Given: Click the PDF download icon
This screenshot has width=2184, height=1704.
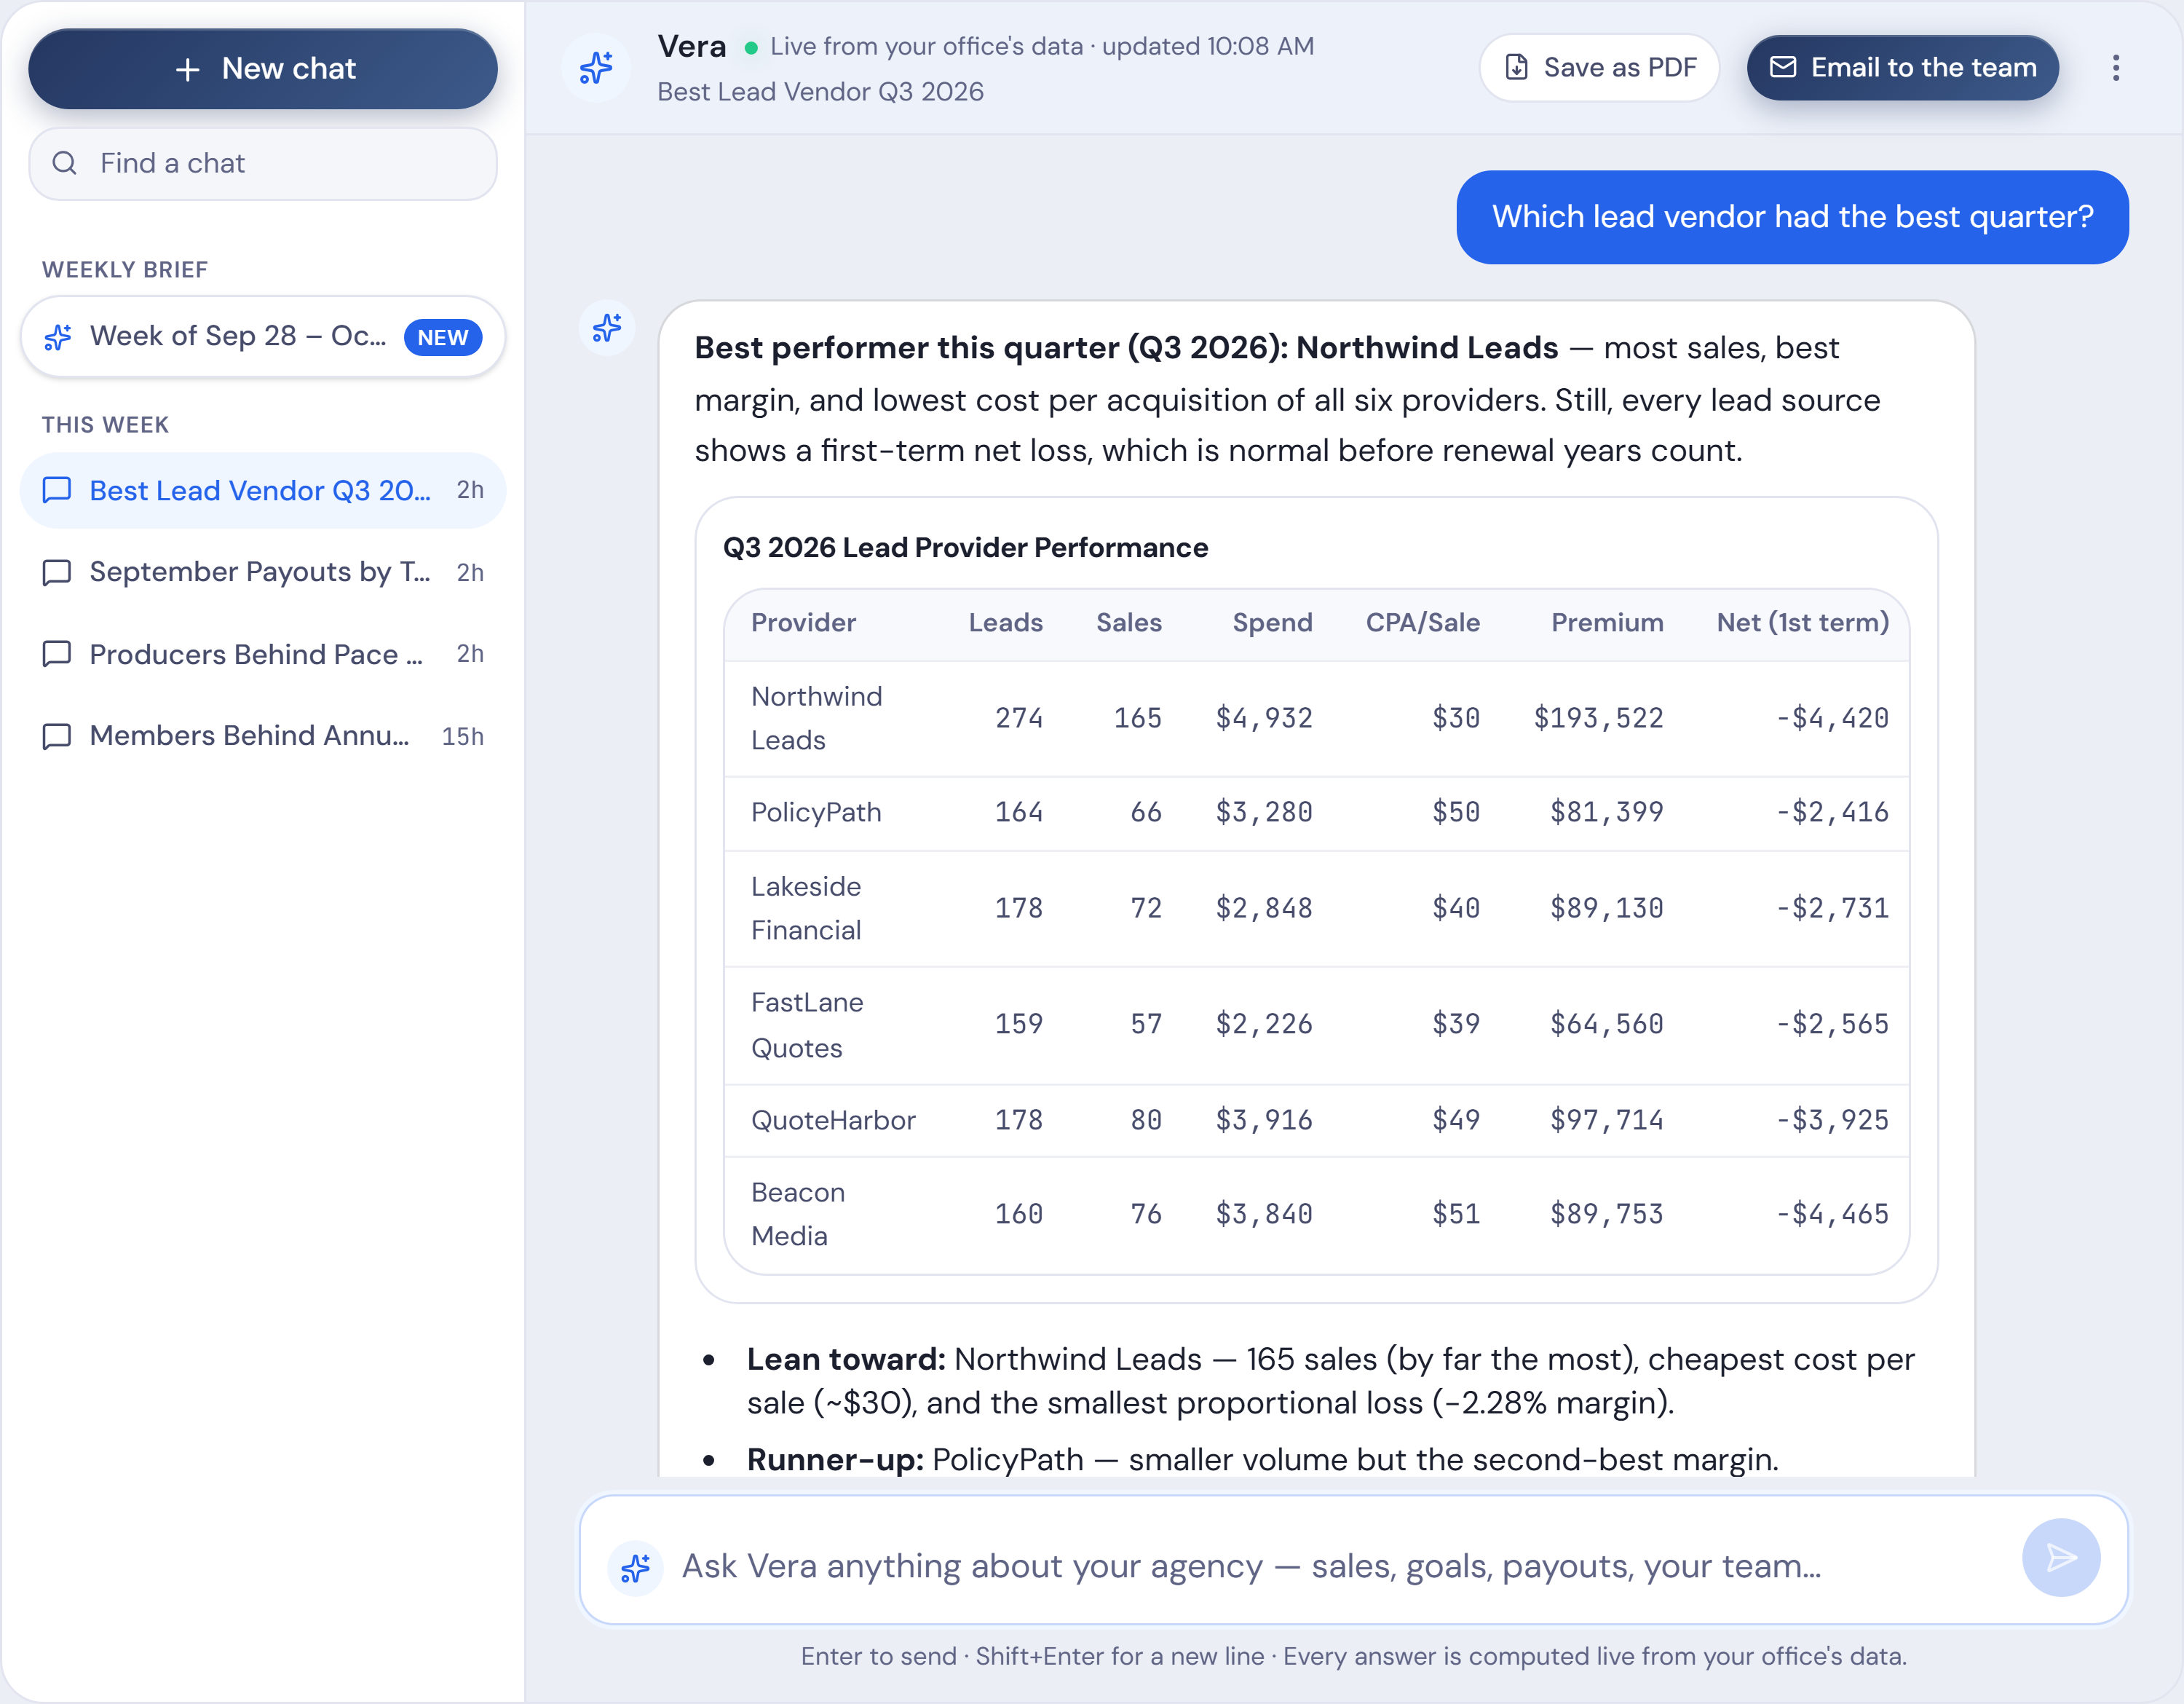Looking at the screenshot, I should pos(1516,67).
